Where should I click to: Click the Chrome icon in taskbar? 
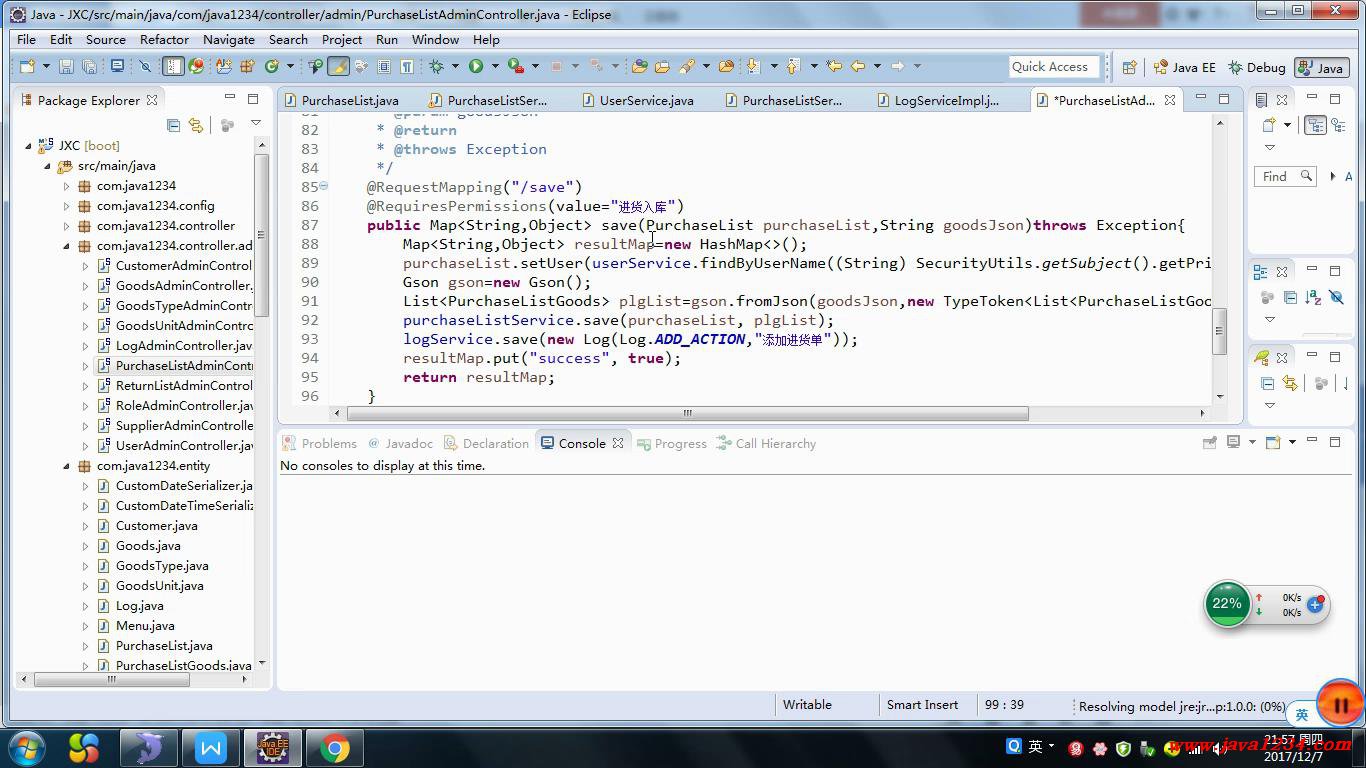[x=334, y=748]
